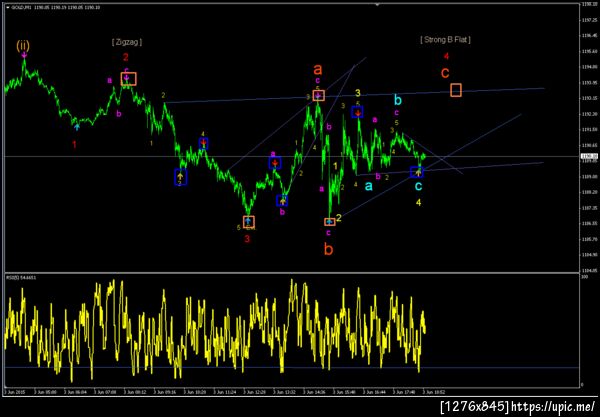Select the empty orange target box below orange c
600x417 pixels.
click(x=456, y=90)
